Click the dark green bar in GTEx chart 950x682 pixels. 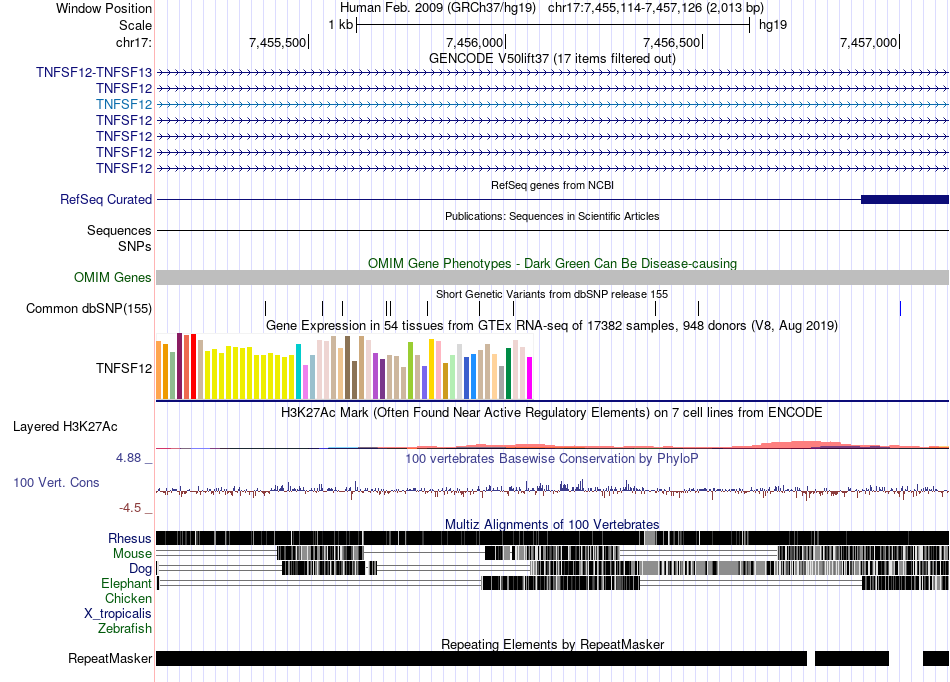(508, 374)
